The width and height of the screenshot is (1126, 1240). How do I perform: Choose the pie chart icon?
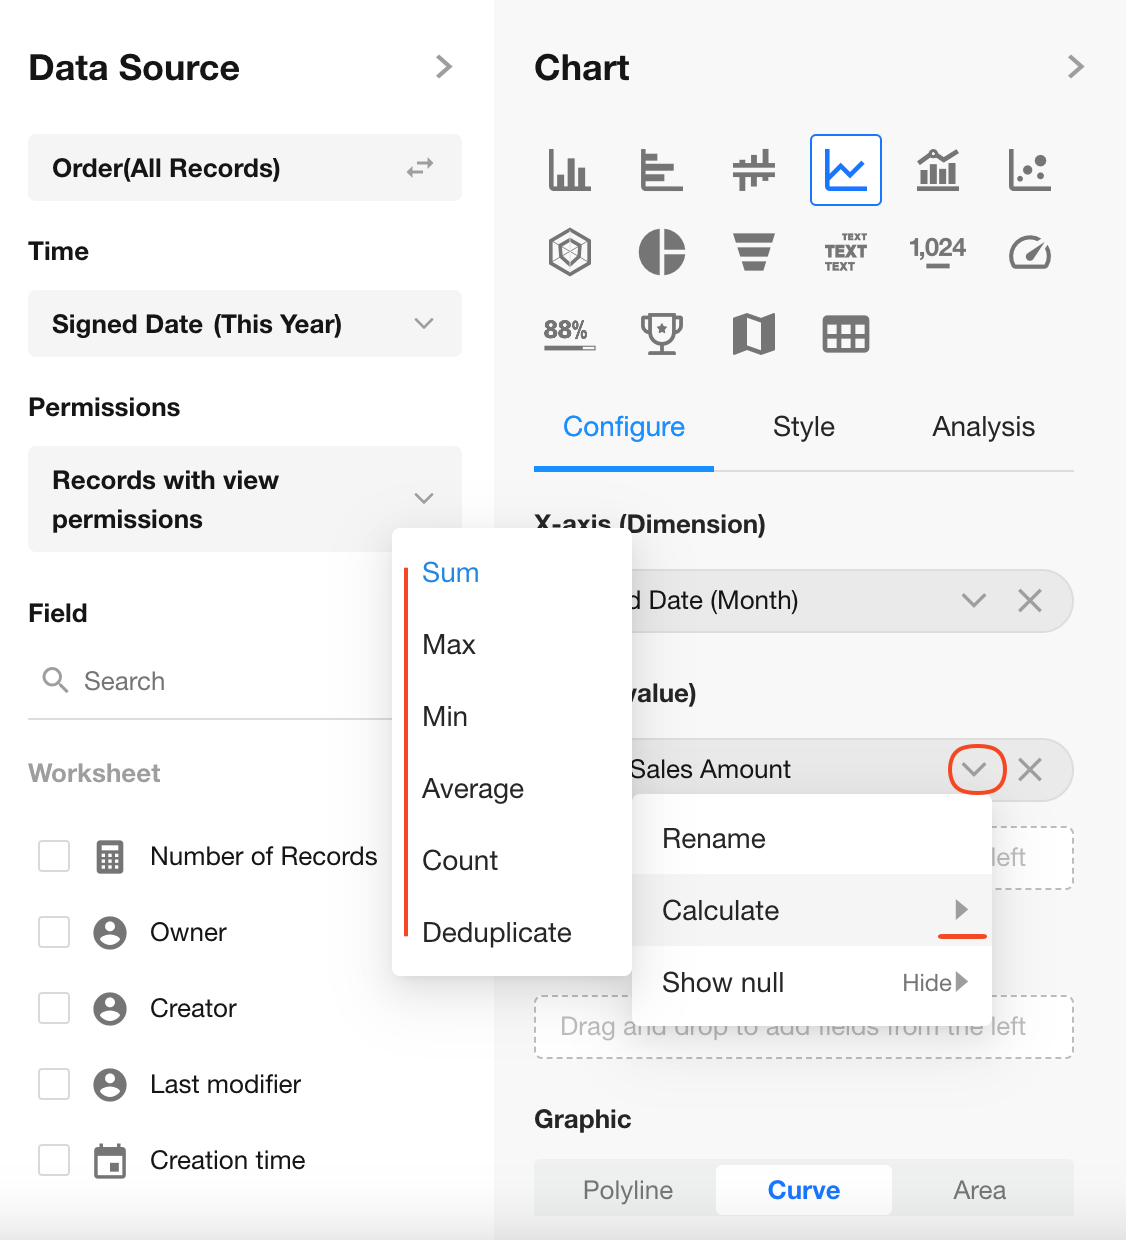coord(661,251)
